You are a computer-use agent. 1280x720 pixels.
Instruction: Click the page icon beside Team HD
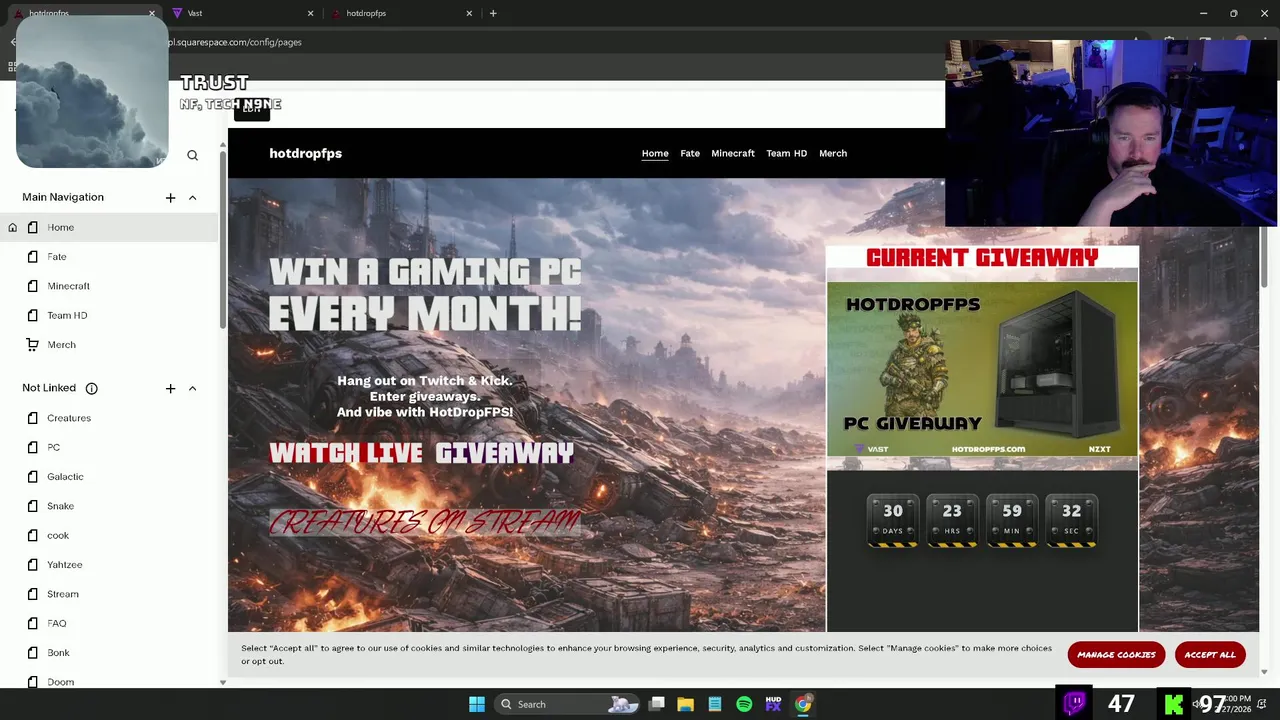pos(32,315)
